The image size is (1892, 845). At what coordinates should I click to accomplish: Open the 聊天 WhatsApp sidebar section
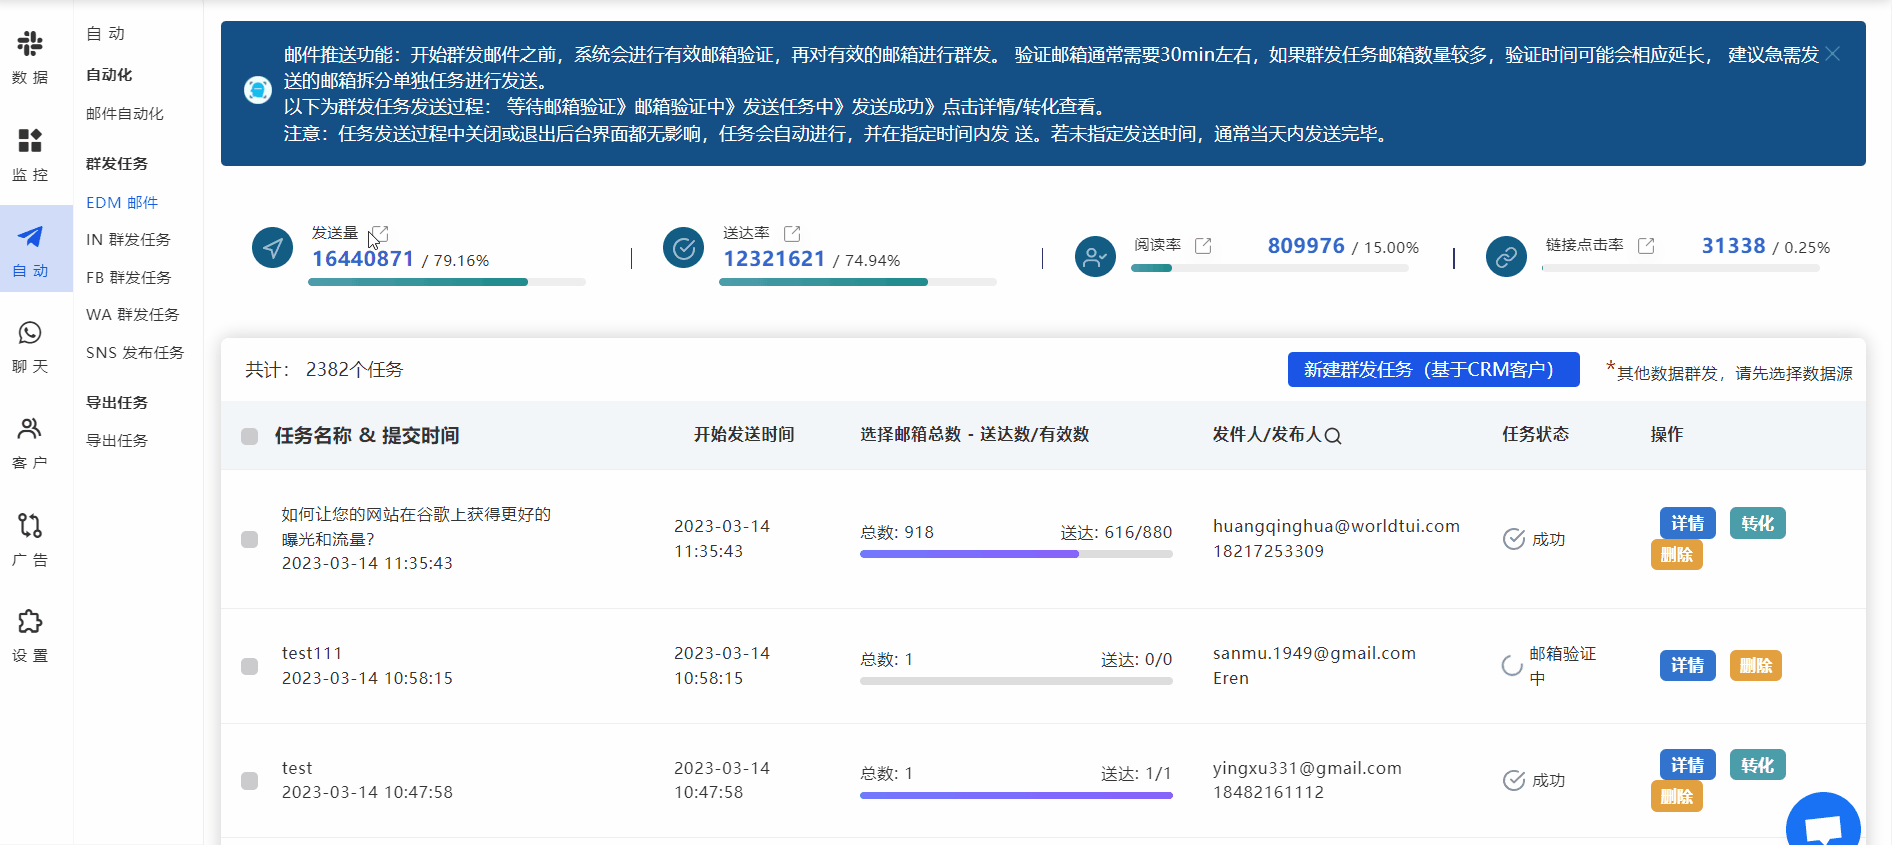(30, 347)
